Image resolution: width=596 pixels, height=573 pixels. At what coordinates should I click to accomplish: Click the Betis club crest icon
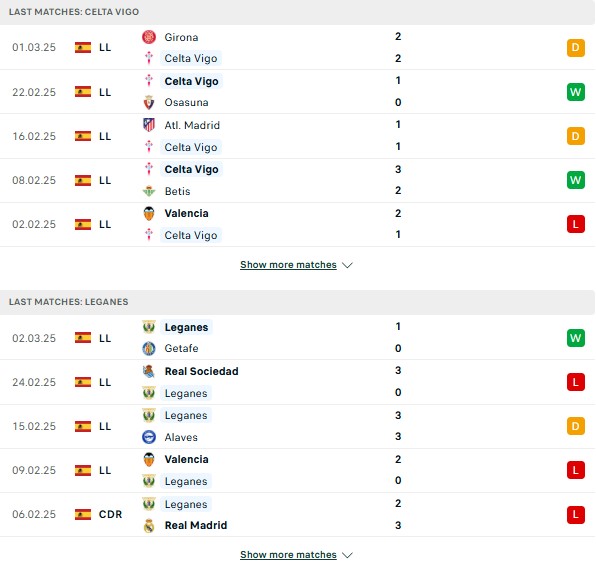(149, 191)
